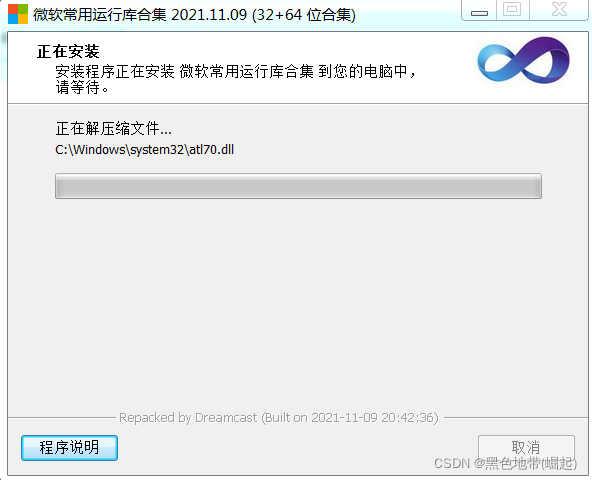Cancel installation with the 取消 button
Viewport: 592px width, 480px height.
tap(526, 448)
